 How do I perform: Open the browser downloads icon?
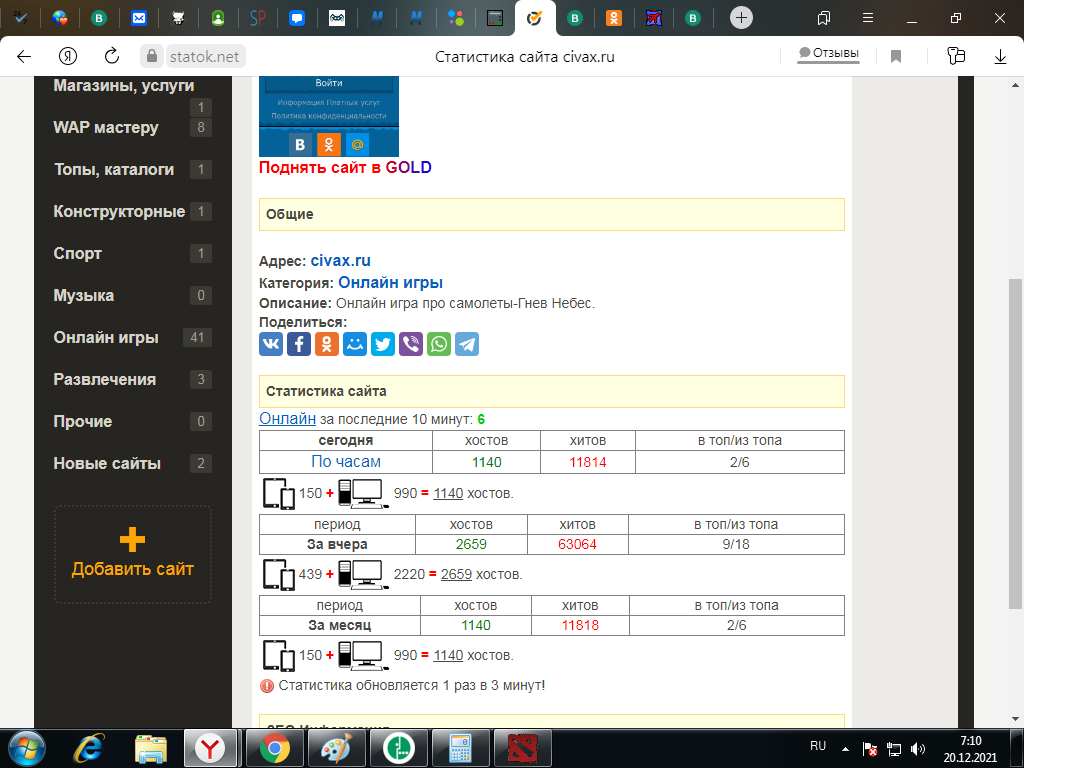tap(1000, 56)
